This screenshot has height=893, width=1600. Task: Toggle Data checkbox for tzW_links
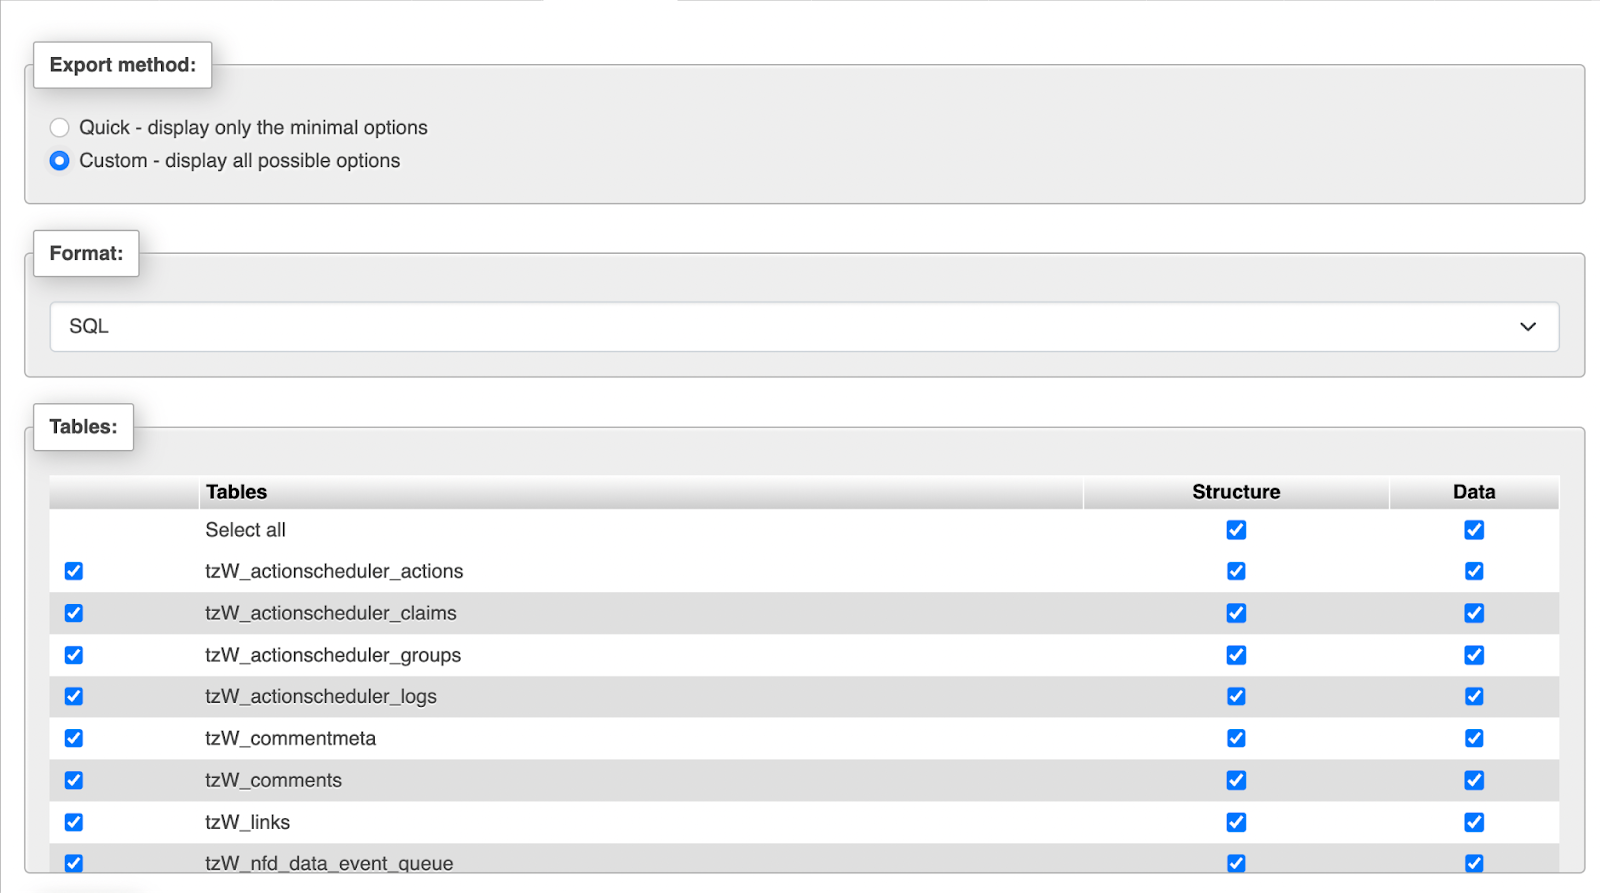pyautogui.click(x=1474, y=822)
